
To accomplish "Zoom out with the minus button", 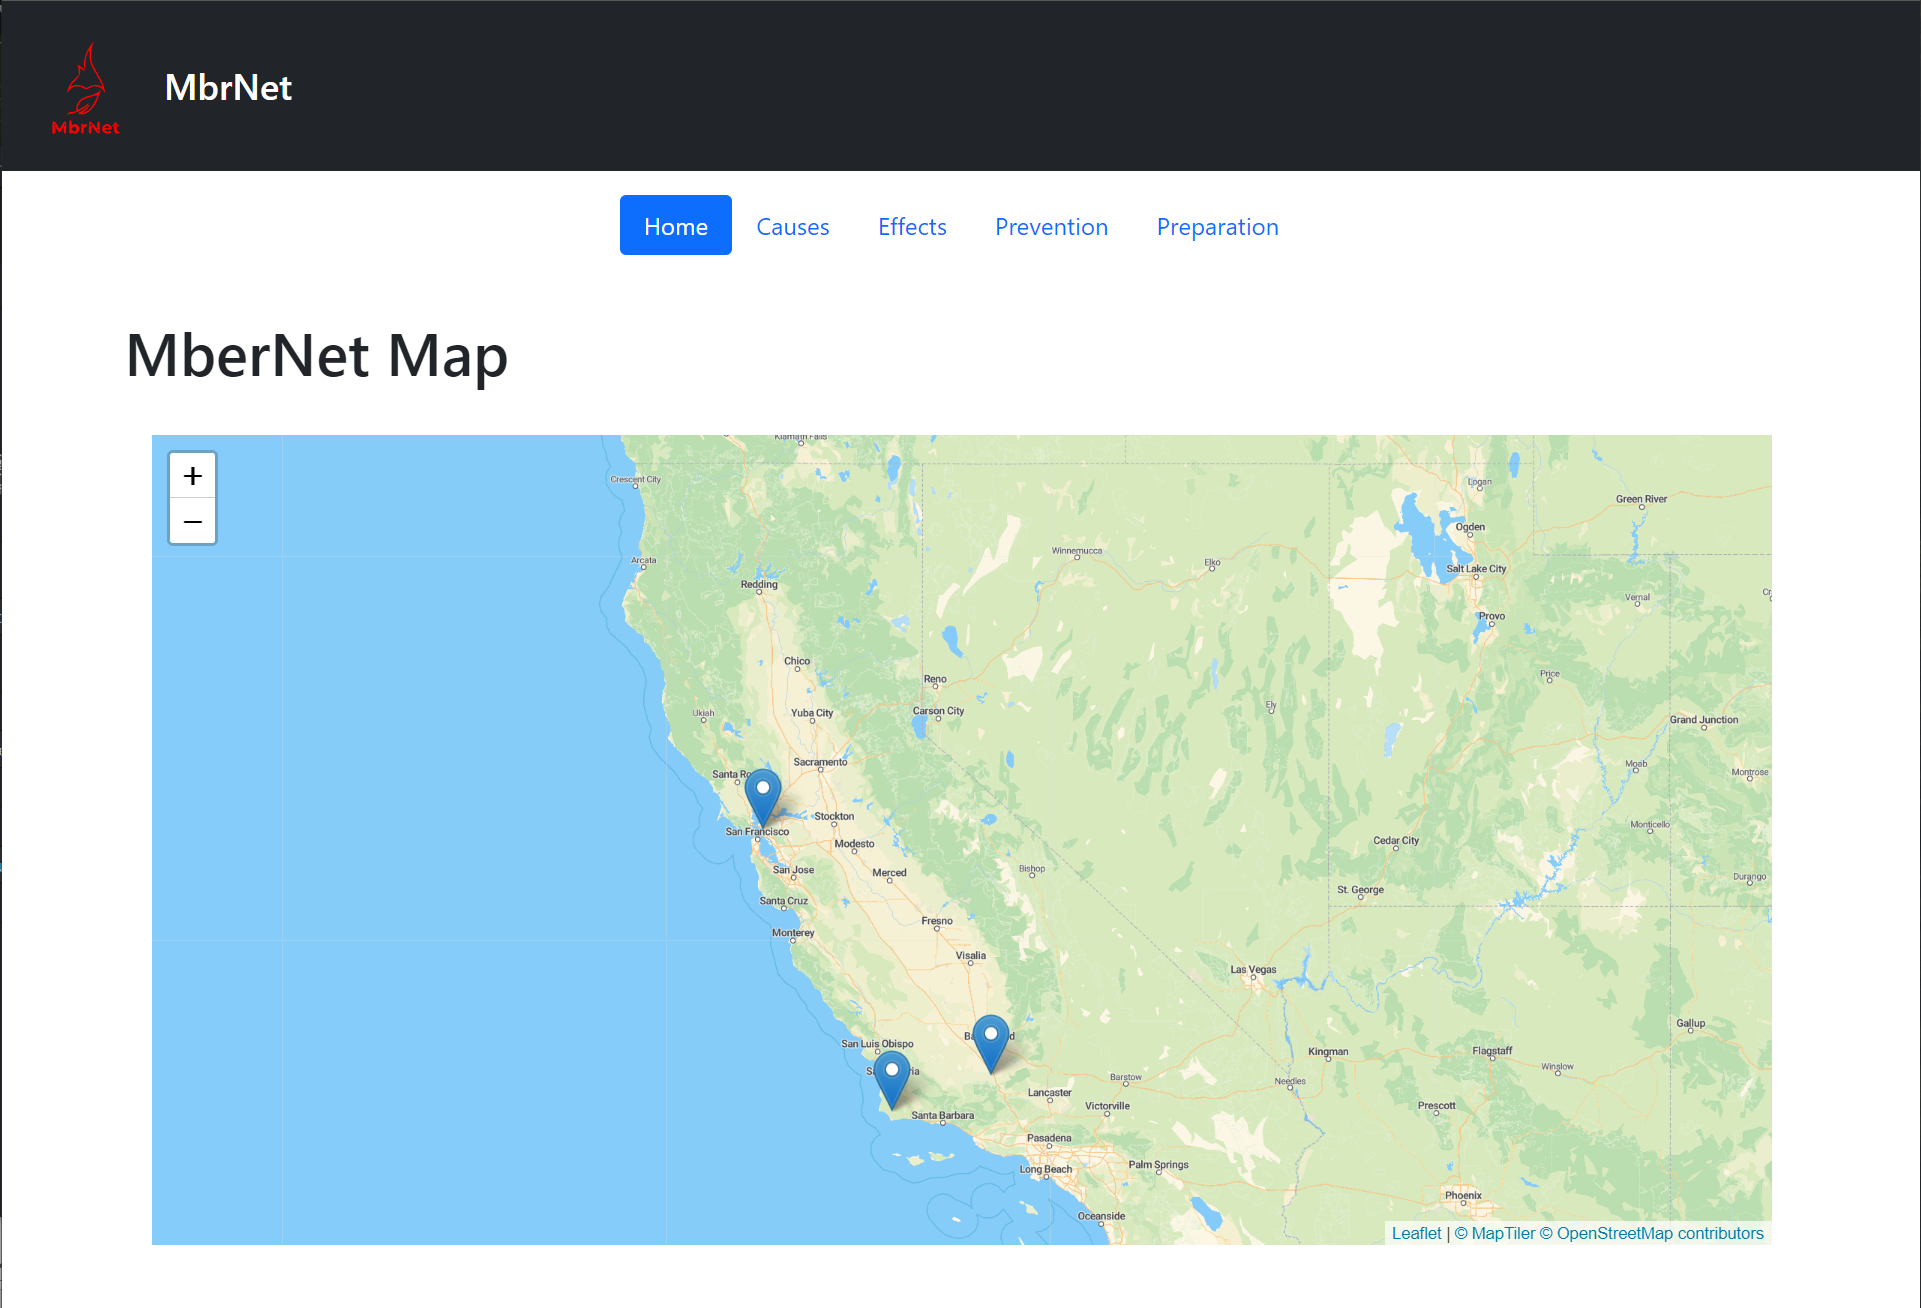I will point(193,522).
